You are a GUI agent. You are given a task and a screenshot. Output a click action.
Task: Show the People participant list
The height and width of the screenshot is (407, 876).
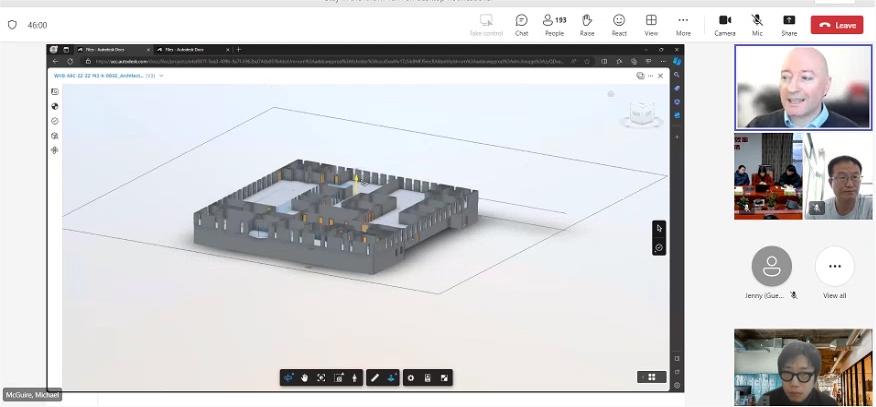point(553,24)
